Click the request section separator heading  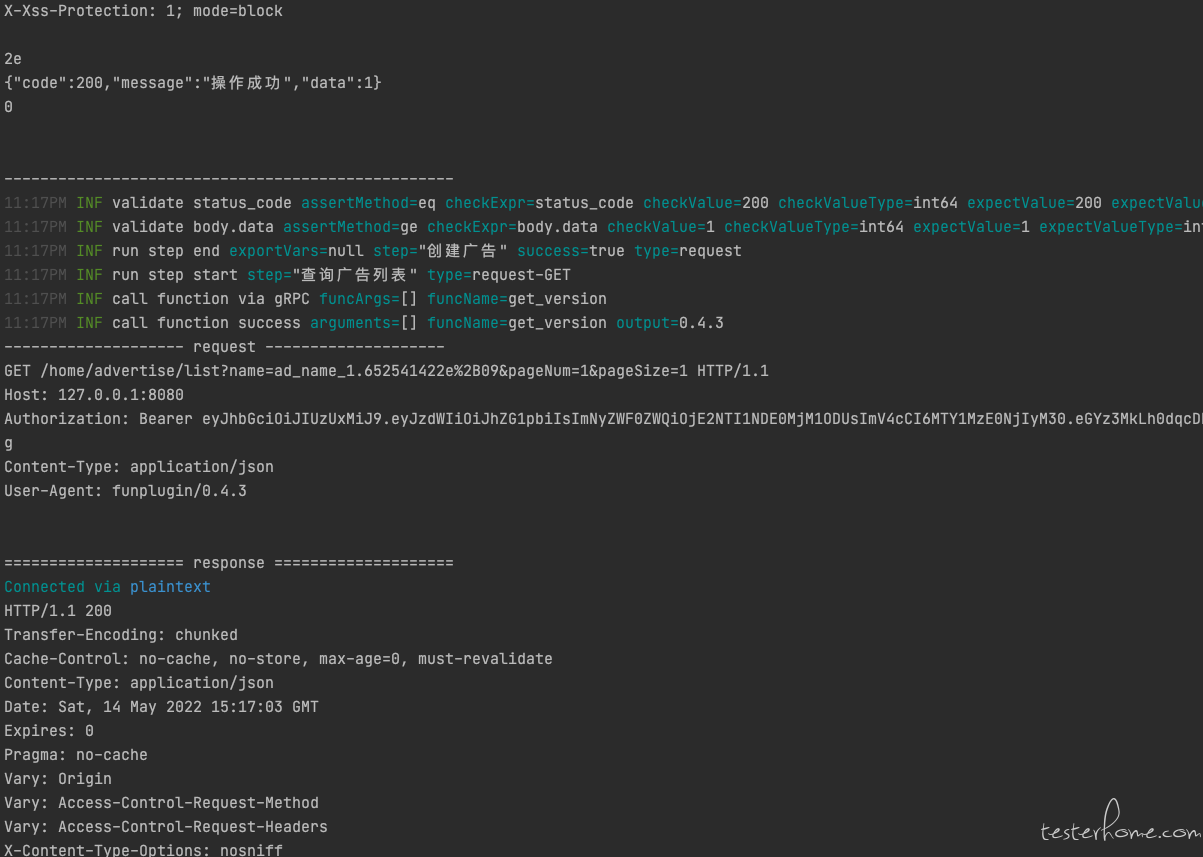224,347
